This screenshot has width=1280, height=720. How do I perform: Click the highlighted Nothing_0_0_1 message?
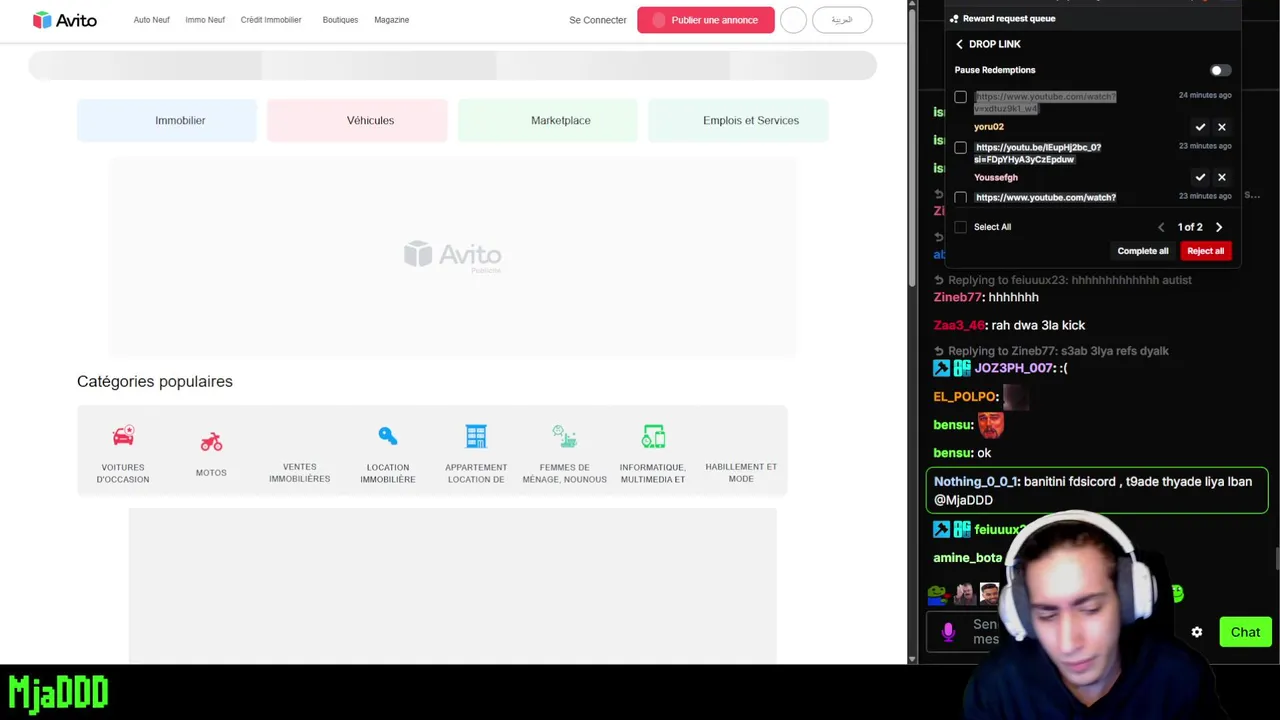tap(1097, 491)
